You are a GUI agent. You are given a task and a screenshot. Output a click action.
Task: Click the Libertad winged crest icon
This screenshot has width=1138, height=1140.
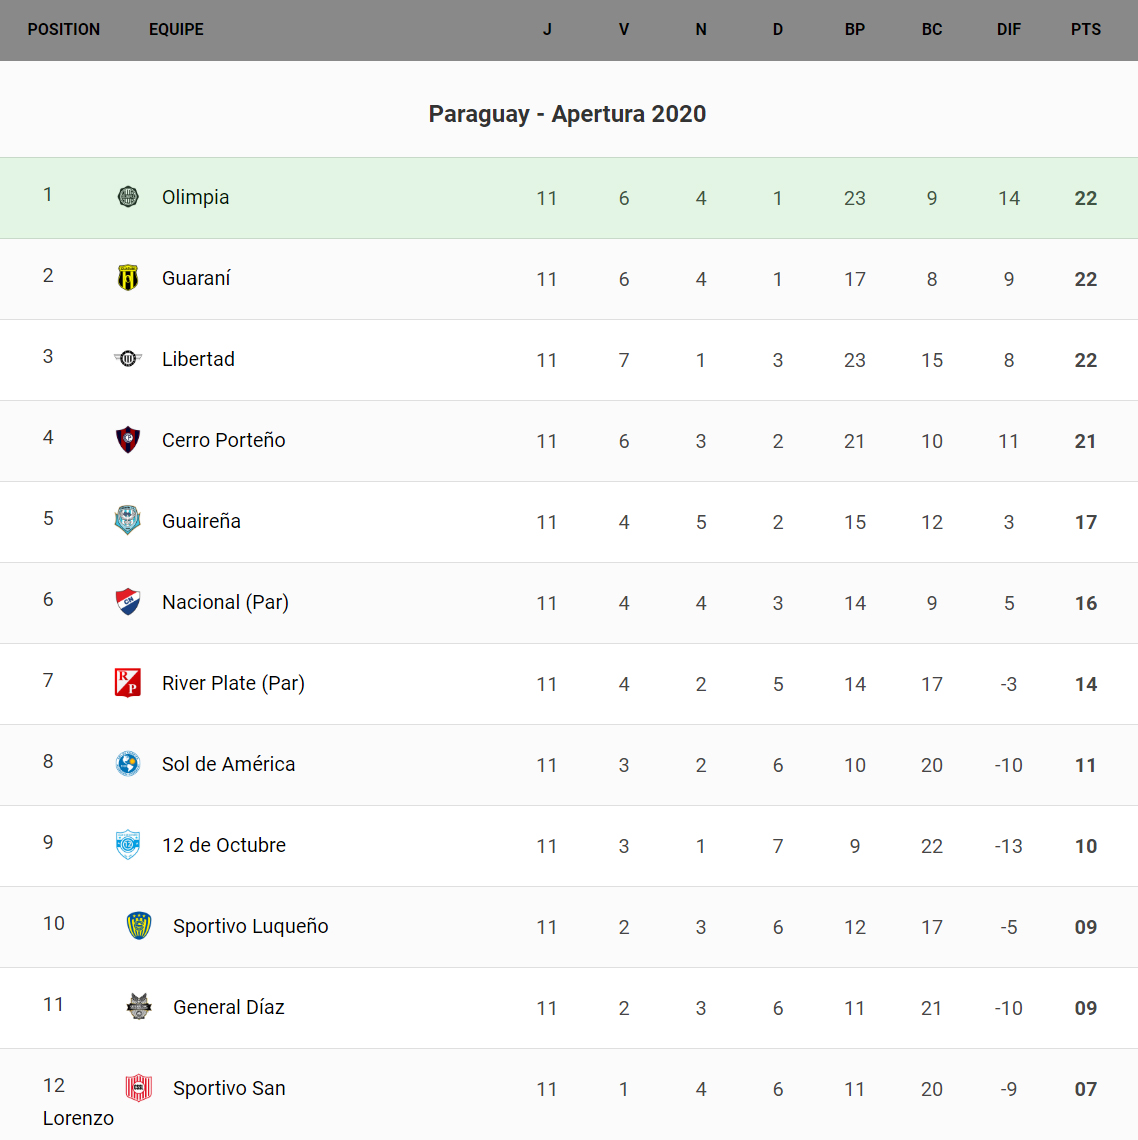[x=128, y=359]
